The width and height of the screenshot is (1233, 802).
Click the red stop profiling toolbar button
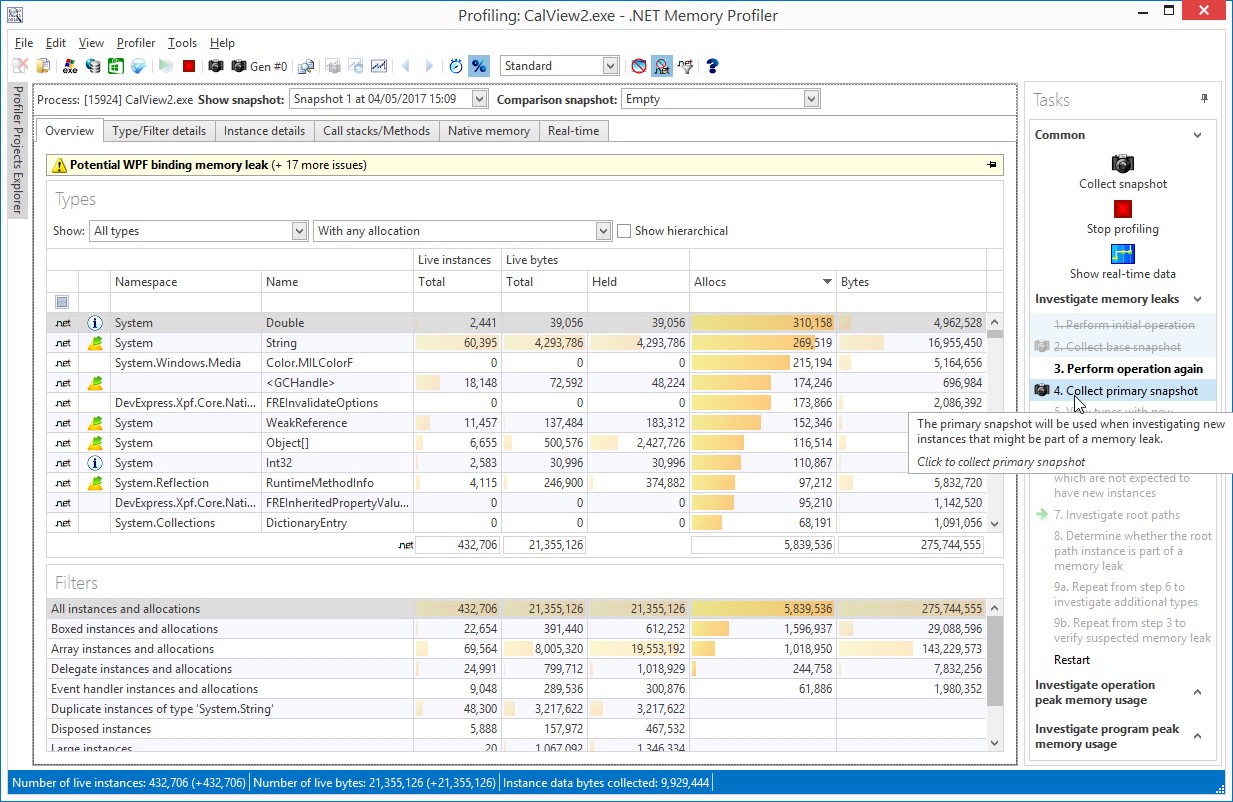(x=189, y=66)
